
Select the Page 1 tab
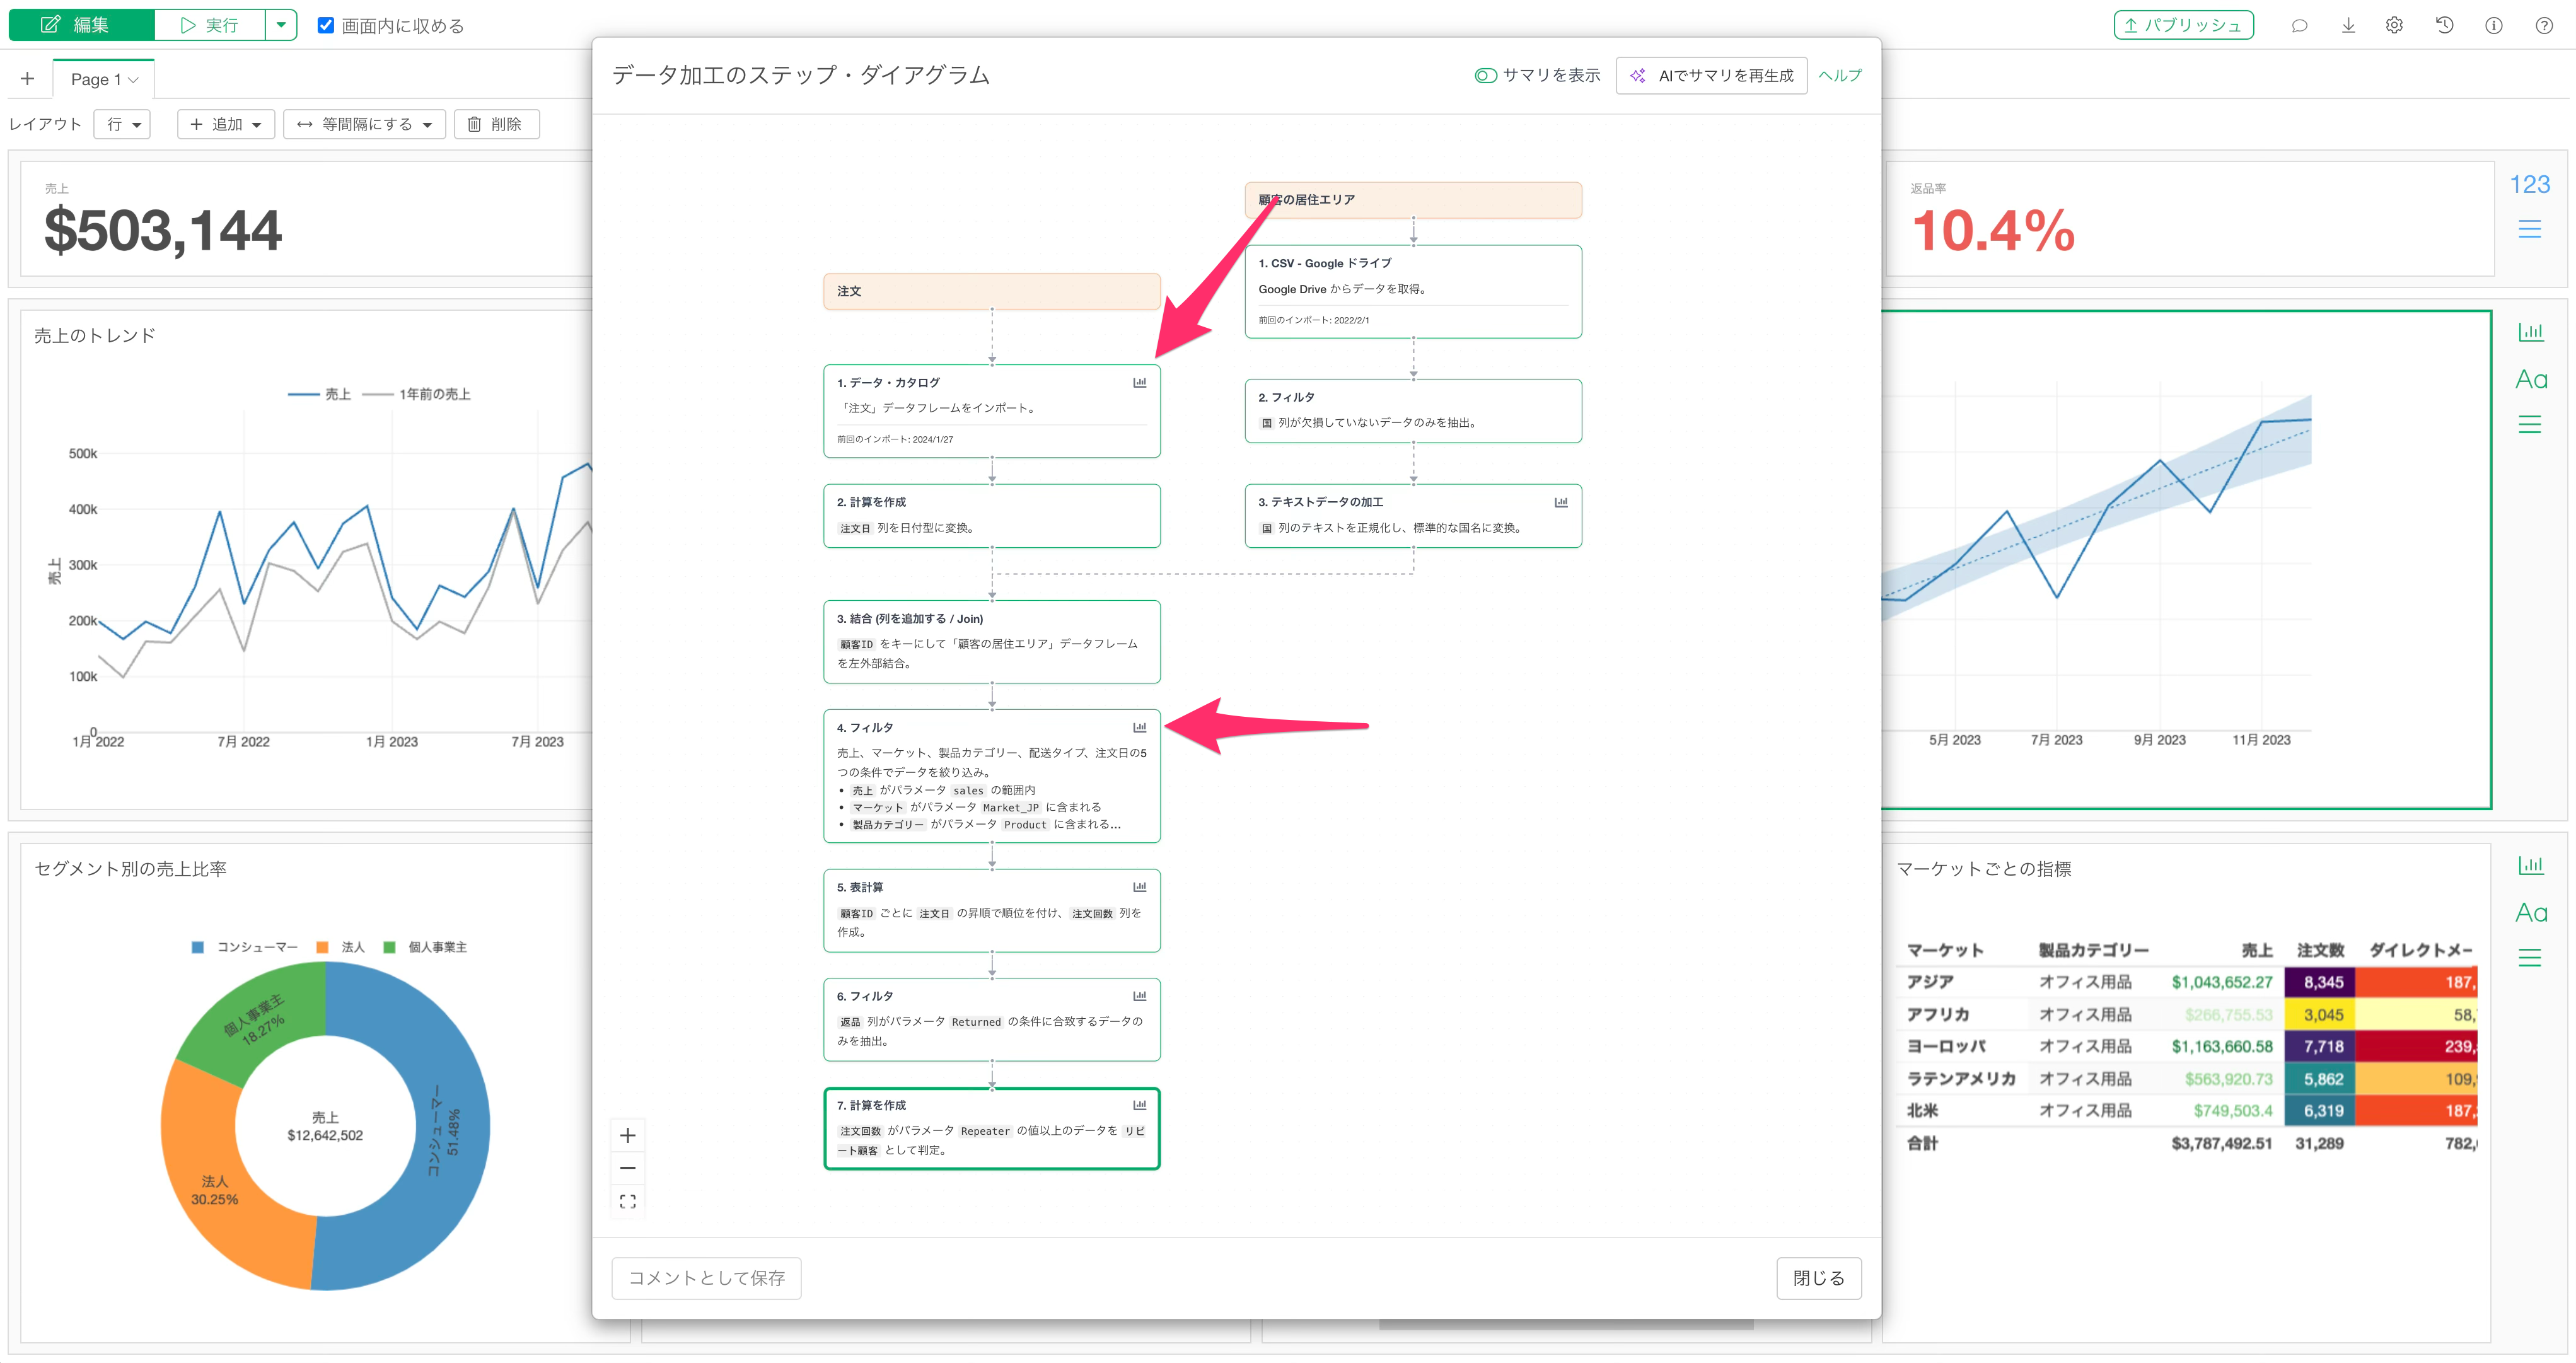click(104, 79)
